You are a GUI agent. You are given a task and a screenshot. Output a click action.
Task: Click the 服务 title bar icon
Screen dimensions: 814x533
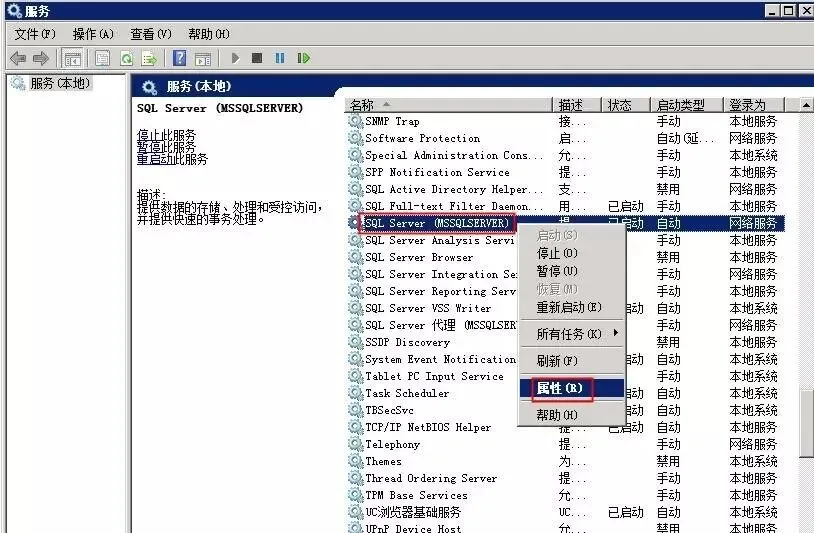[14, 10]
